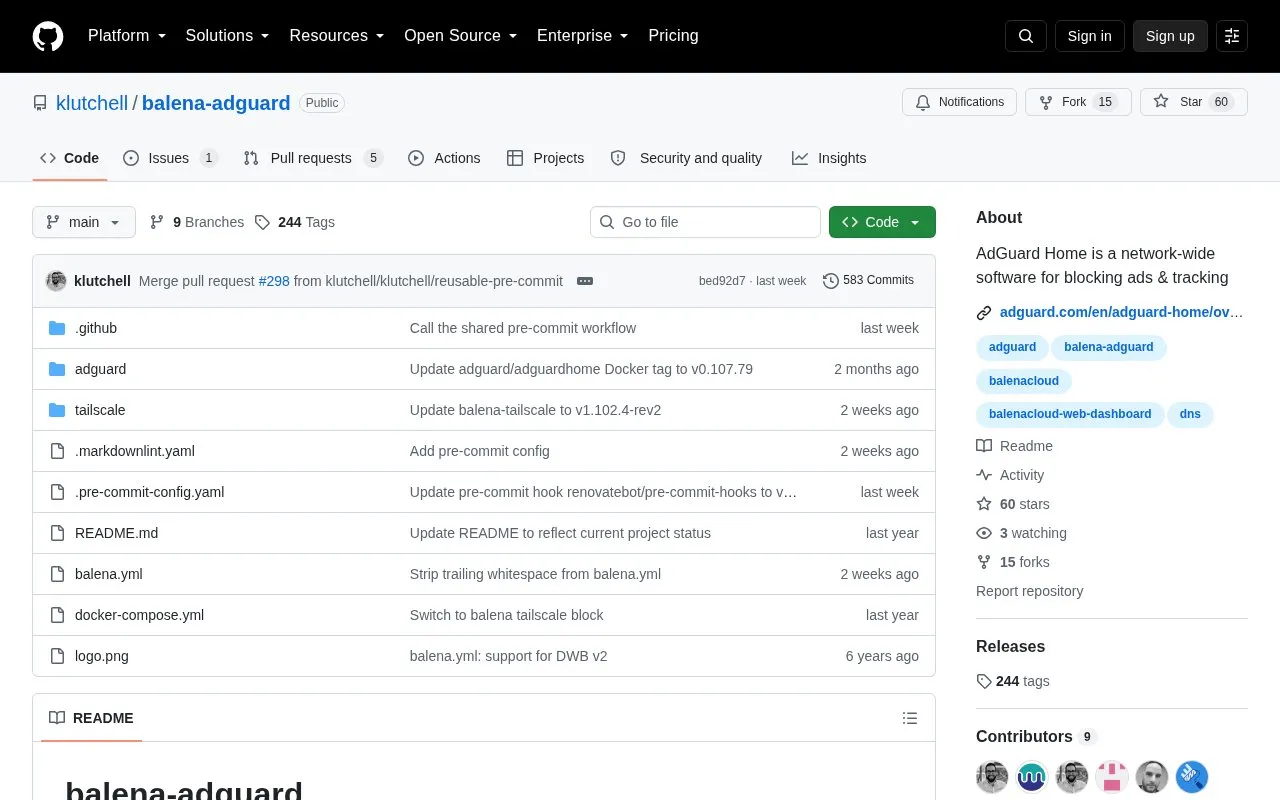Viewport: 1280px width, 800px height.
Task: Click the GitHub logo icon
Action: coord(48,36)
